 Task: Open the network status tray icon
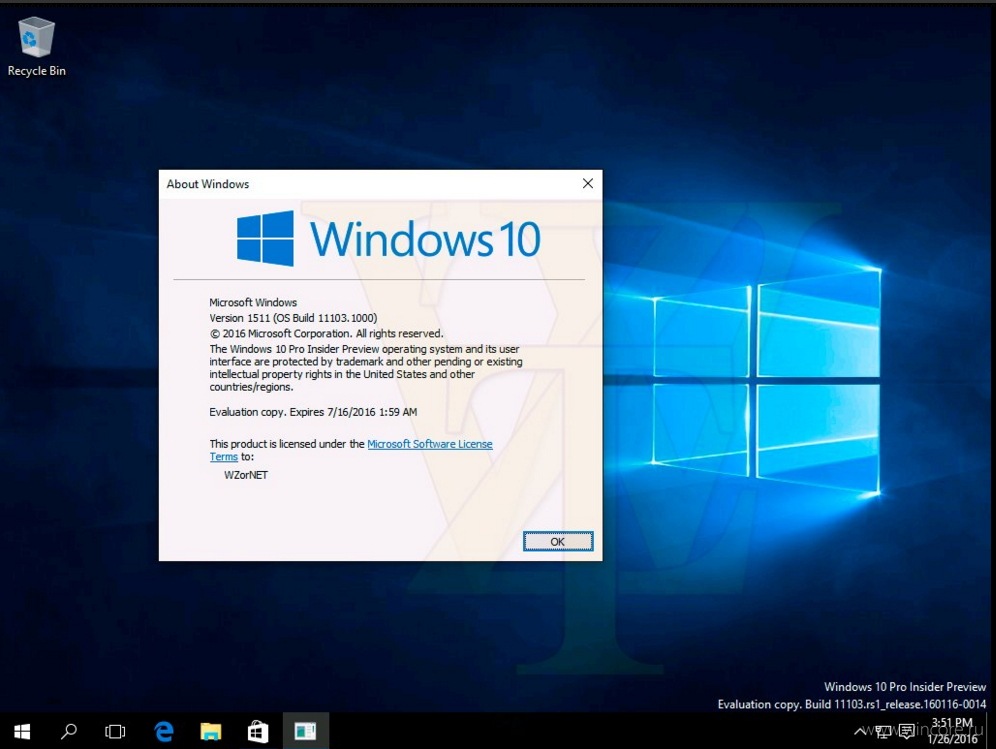(x=883, y=732)
